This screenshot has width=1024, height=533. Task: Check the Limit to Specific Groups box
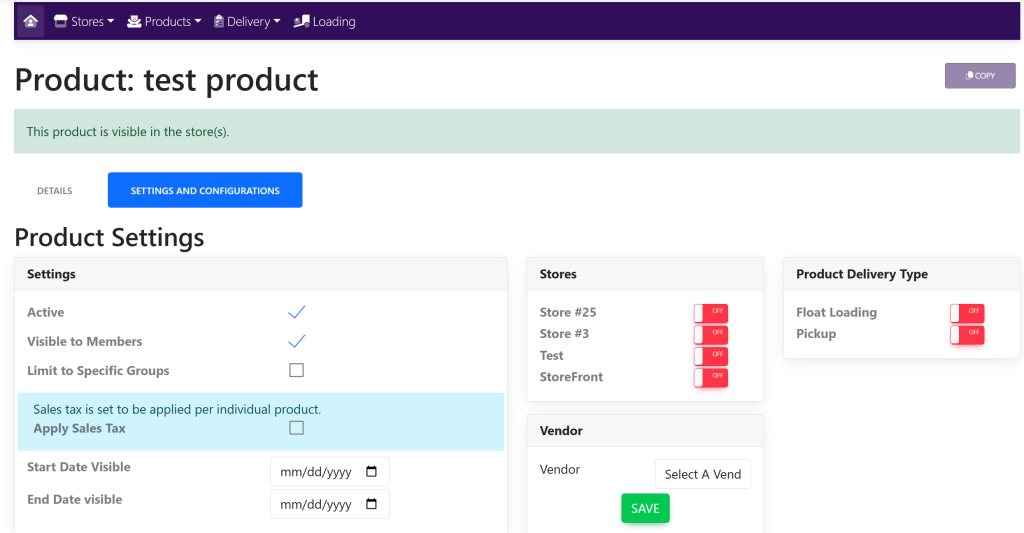pyautogui.click(x=296, y=370)
